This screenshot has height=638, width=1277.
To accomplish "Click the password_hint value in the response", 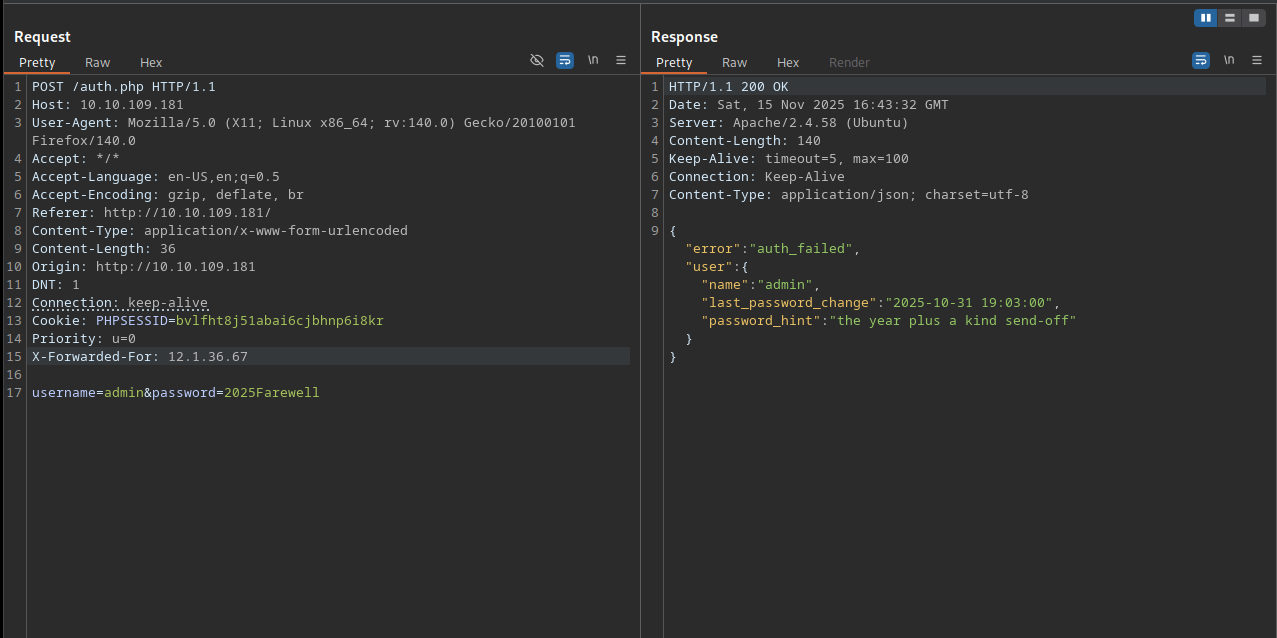I will pyautogui.click(x=955, y=321).
